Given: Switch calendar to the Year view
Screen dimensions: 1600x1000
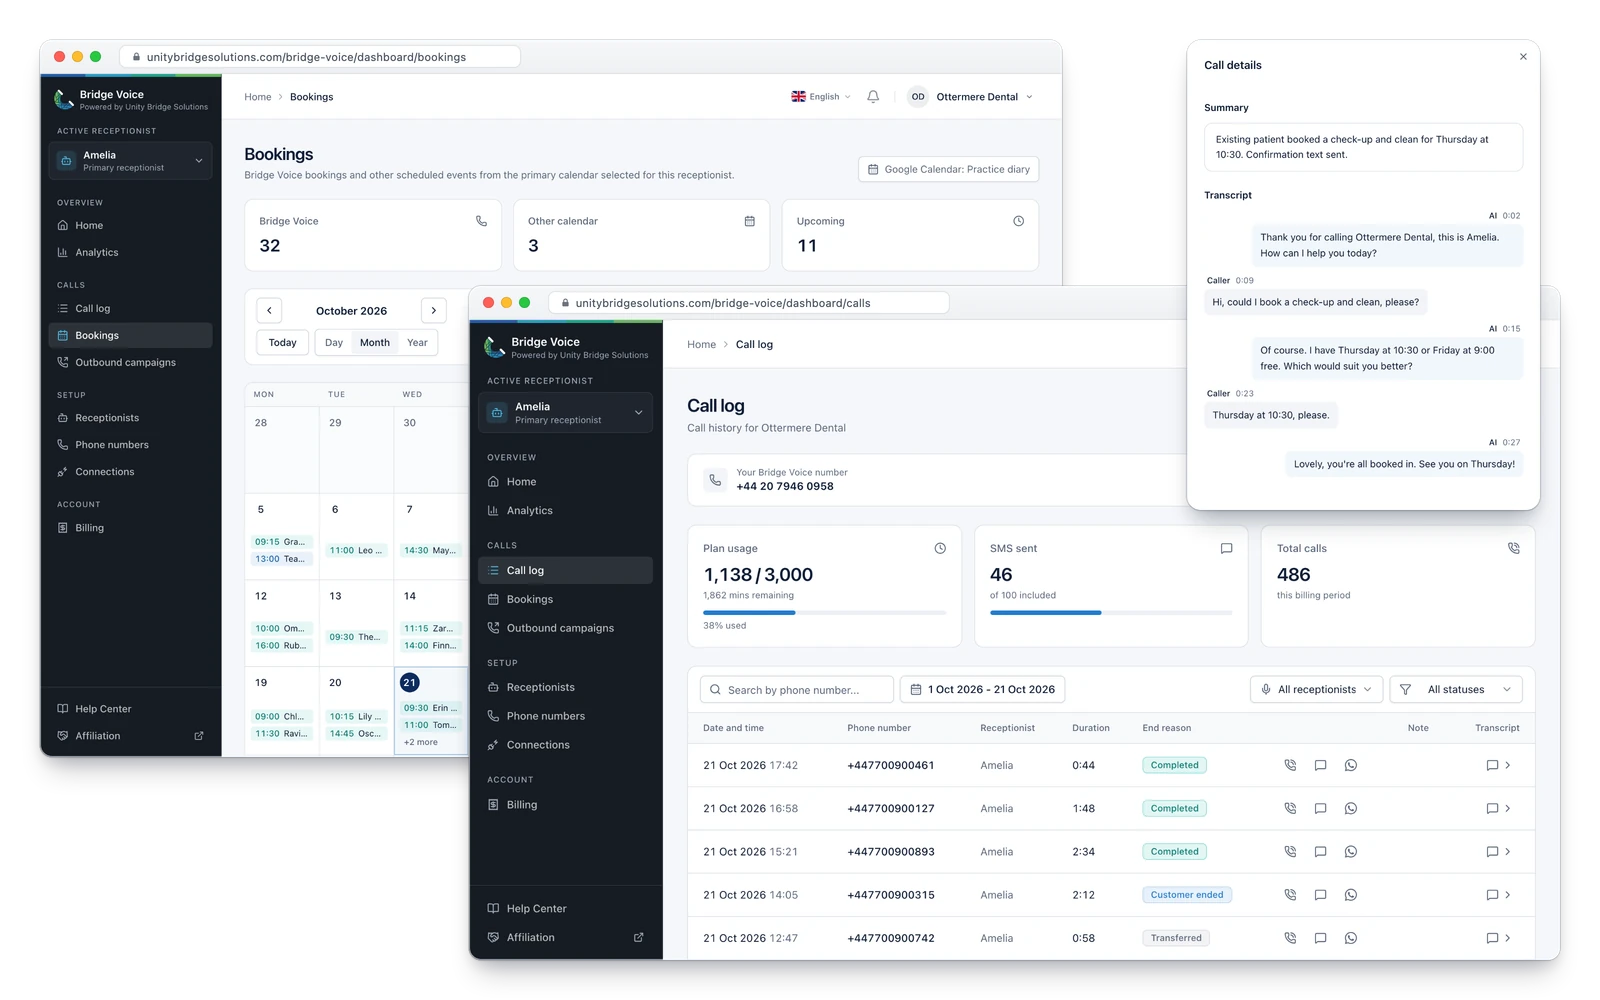Looking at the screenshot, I should 417,342.
